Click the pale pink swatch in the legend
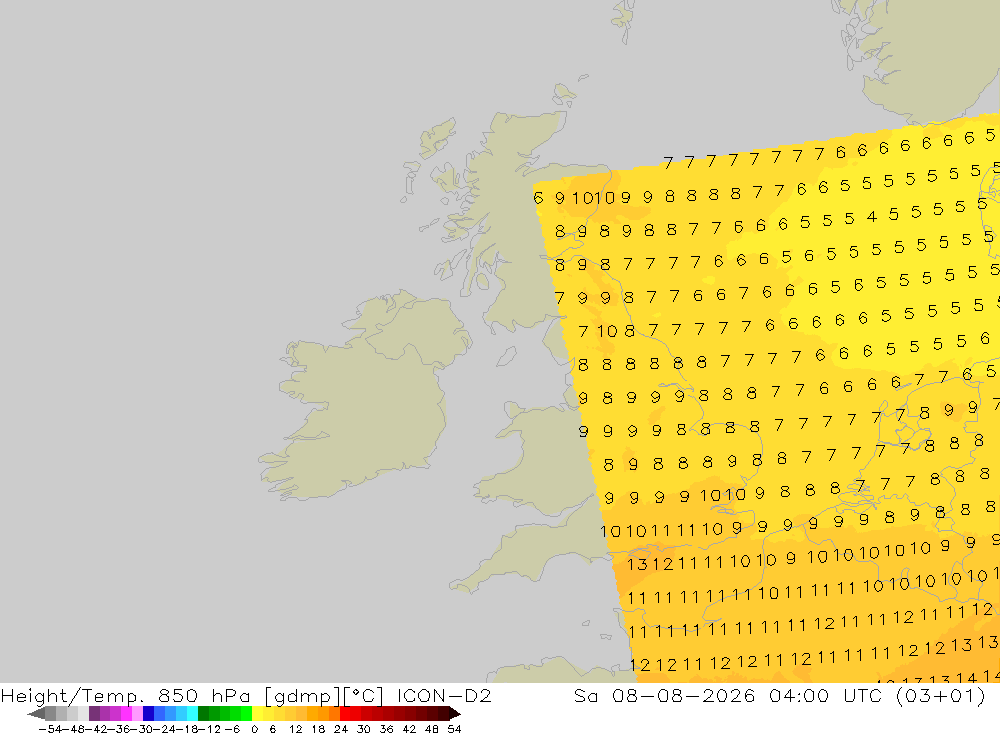The image size is (1000, 733). pos(138,713)
